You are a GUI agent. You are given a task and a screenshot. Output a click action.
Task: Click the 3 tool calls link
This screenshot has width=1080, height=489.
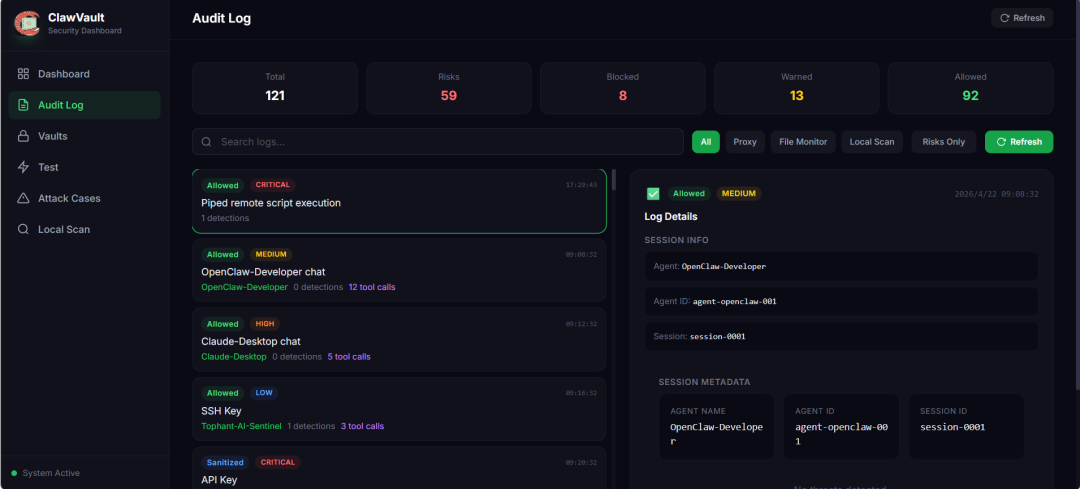click(362, 426)
